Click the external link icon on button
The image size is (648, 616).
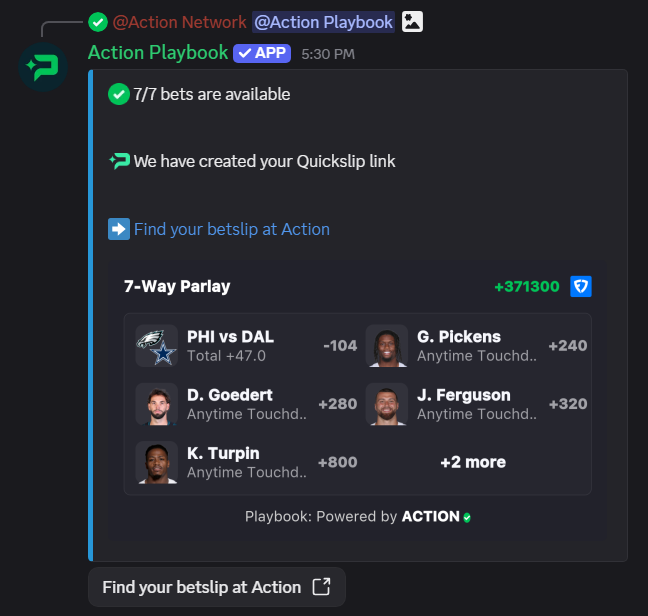point(321,587)
